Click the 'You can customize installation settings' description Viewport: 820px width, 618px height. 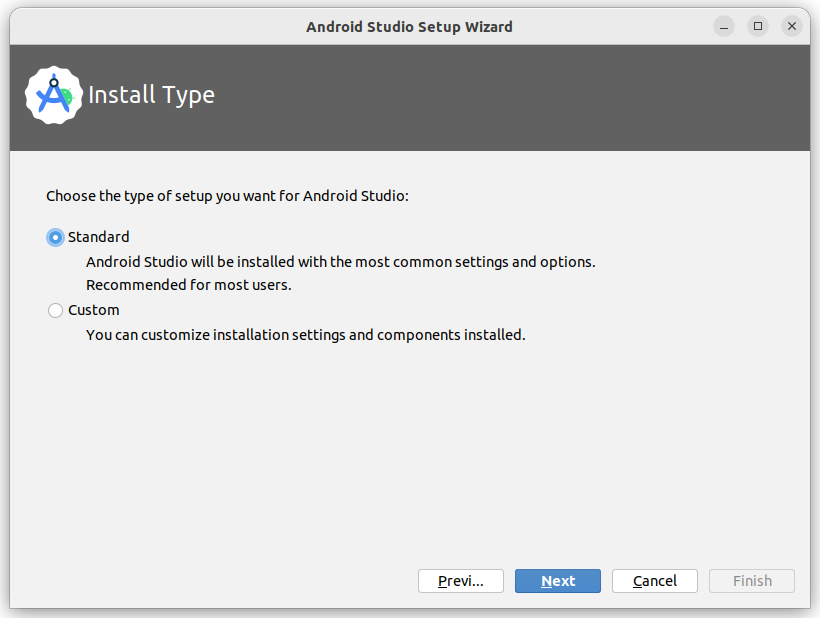[x=305, y=335]
